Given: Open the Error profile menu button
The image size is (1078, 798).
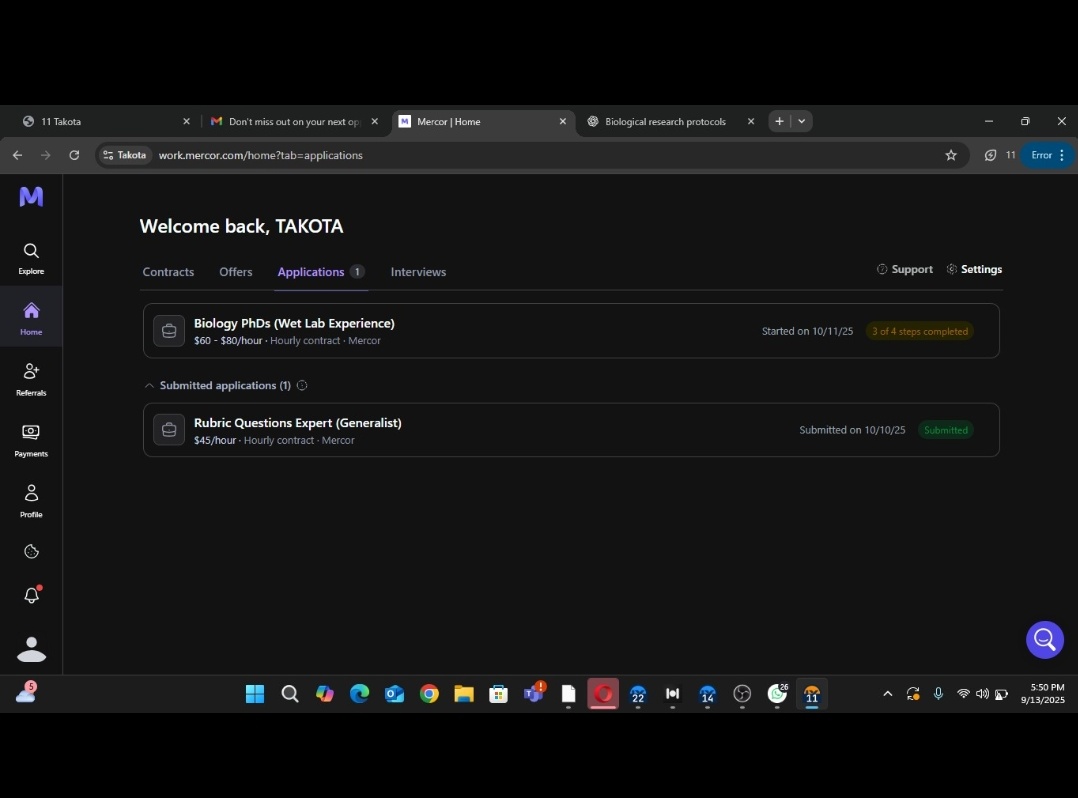Looking at the screenshot, I should point(1048,155).
